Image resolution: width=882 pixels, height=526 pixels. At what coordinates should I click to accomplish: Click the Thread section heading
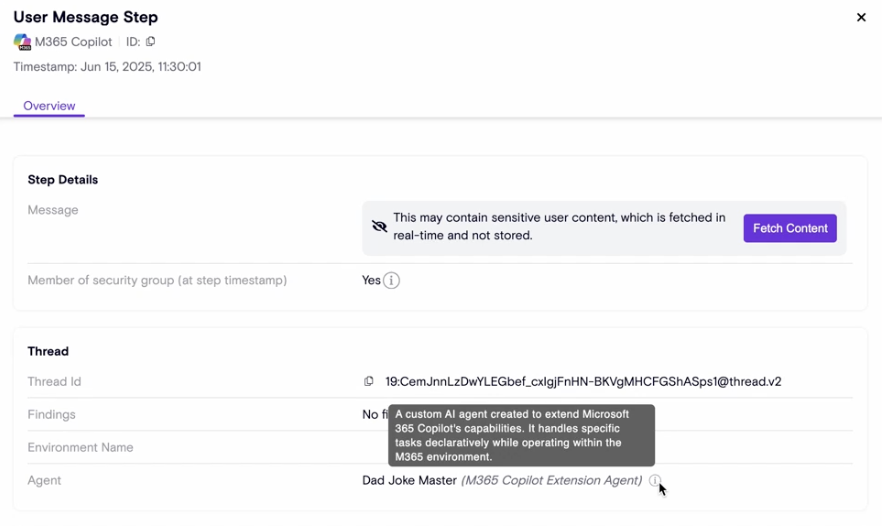tap(48, 352)
